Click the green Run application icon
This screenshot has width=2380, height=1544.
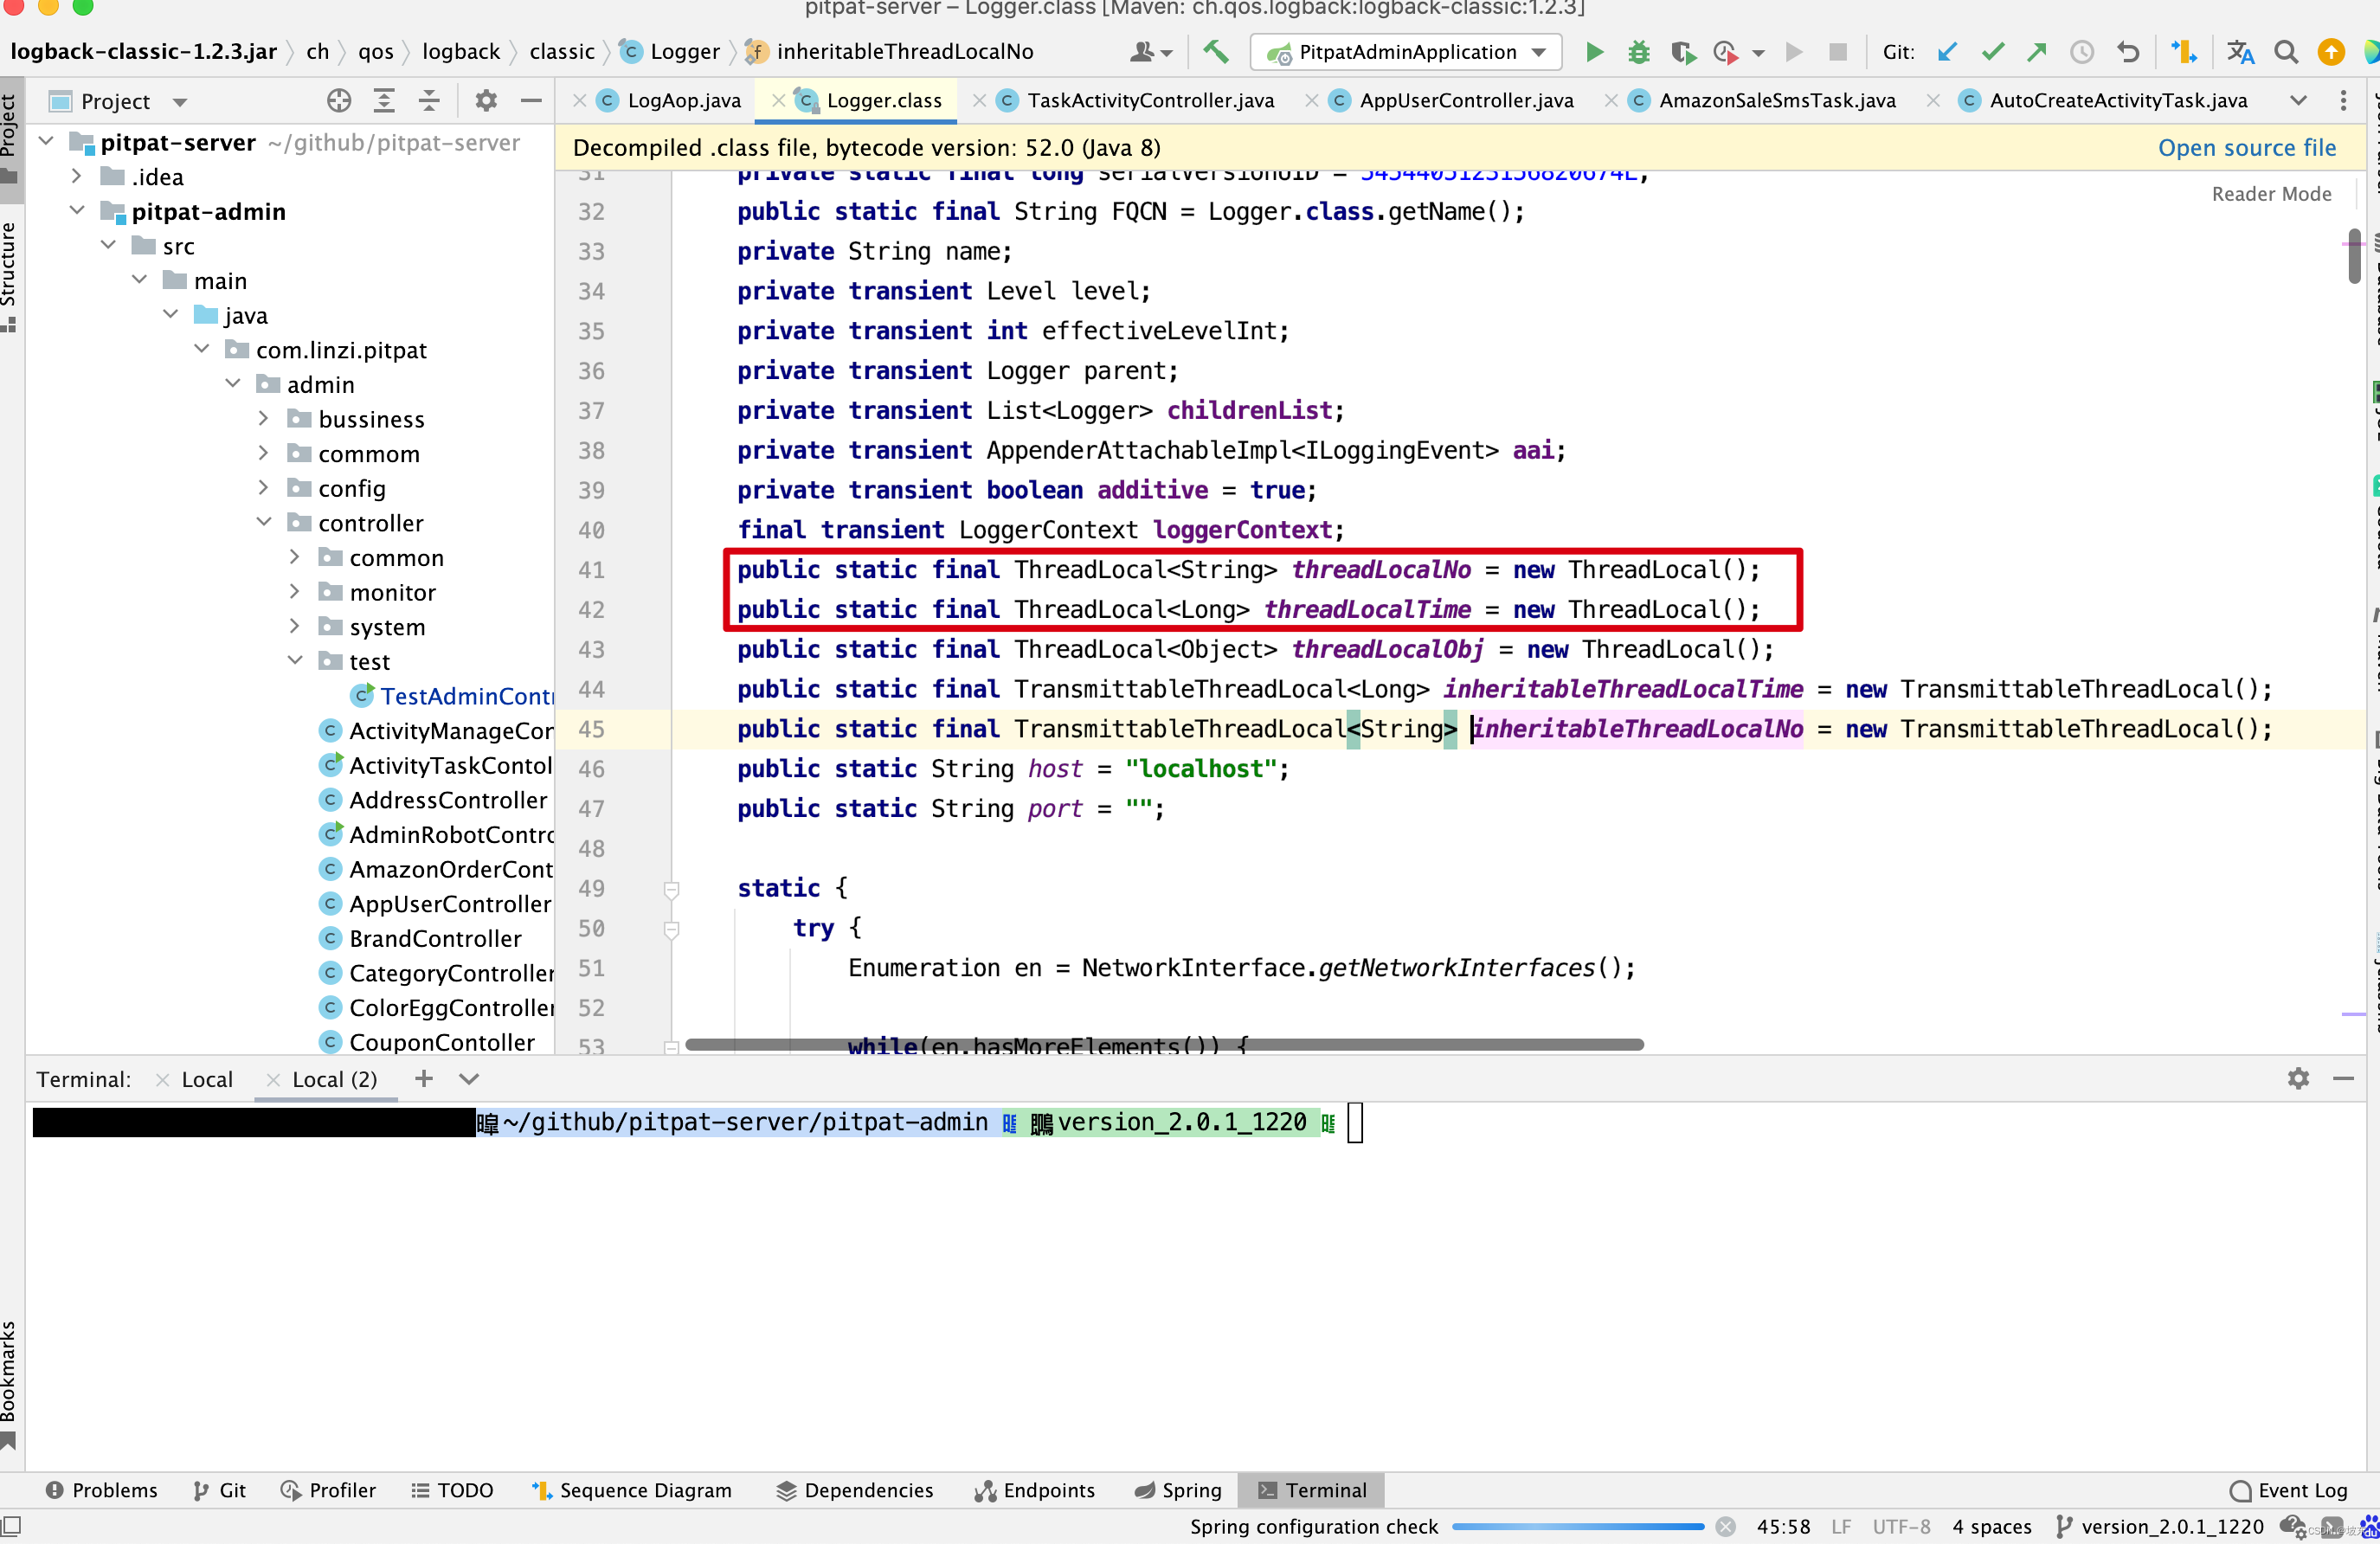tap(1594, 52)
